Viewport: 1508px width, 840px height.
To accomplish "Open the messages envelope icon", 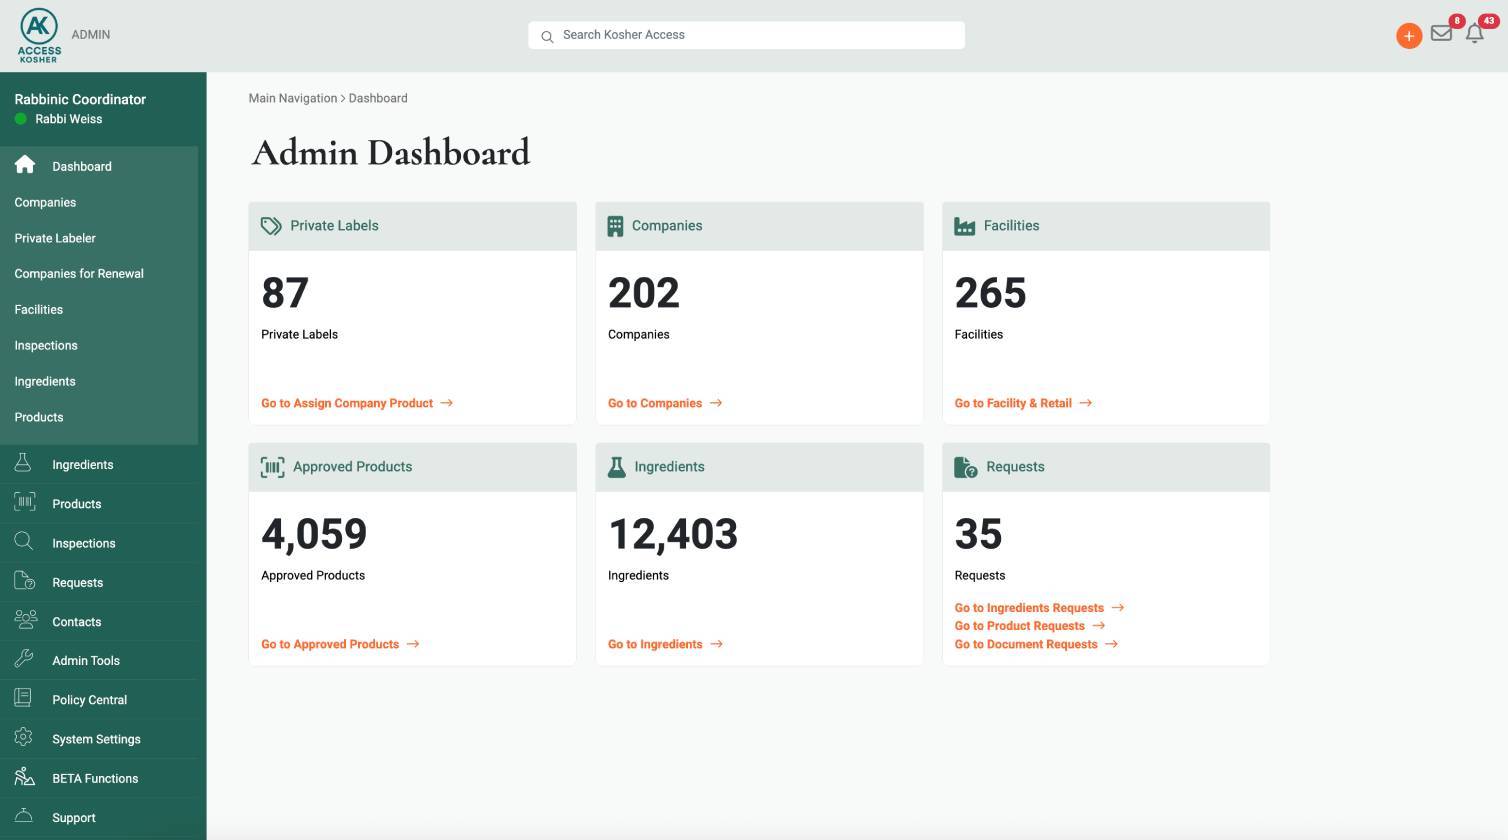I will coord(1441,34).
